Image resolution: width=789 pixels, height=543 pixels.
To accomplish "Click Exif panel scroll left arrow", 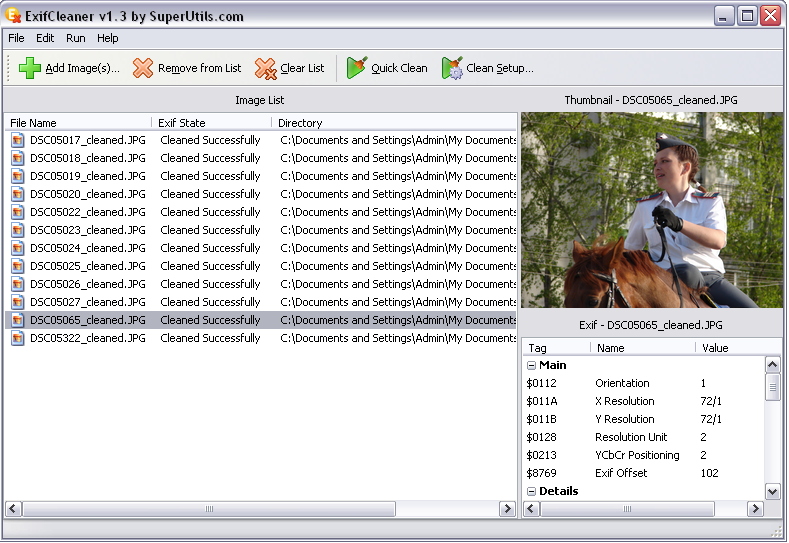I will 531,509.
